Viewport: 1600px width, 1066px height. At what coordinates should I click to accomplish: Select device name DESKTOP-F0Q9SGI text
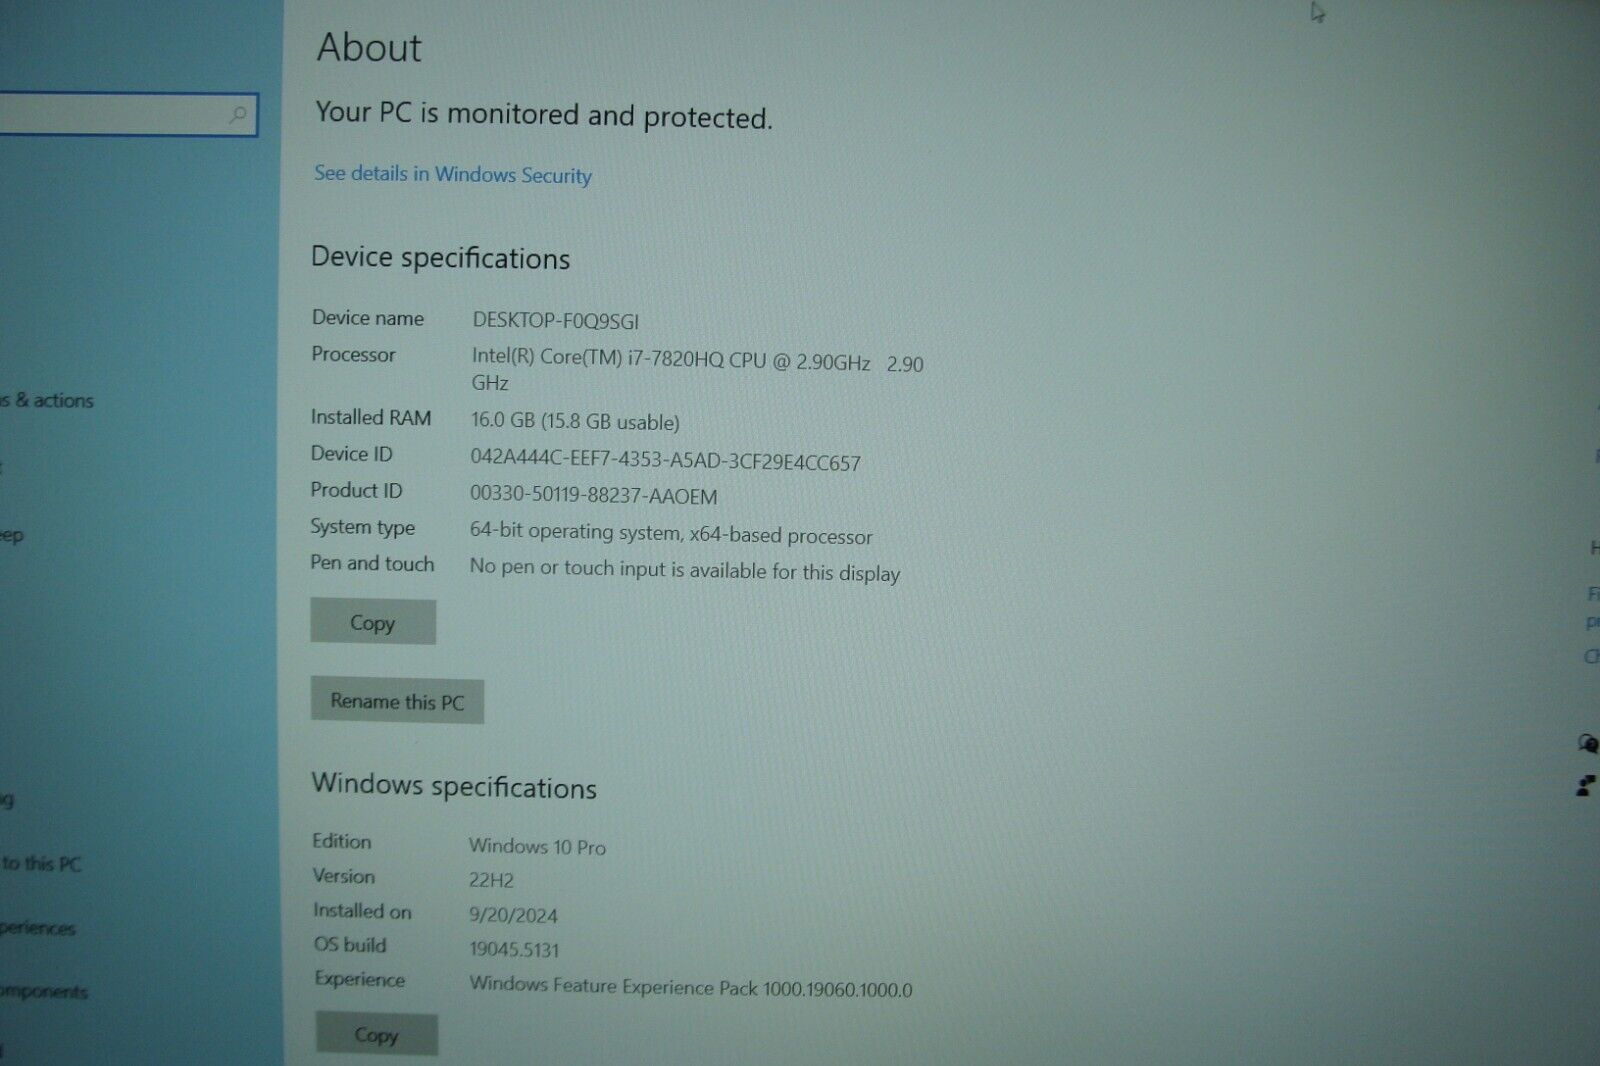coord(556,321)
